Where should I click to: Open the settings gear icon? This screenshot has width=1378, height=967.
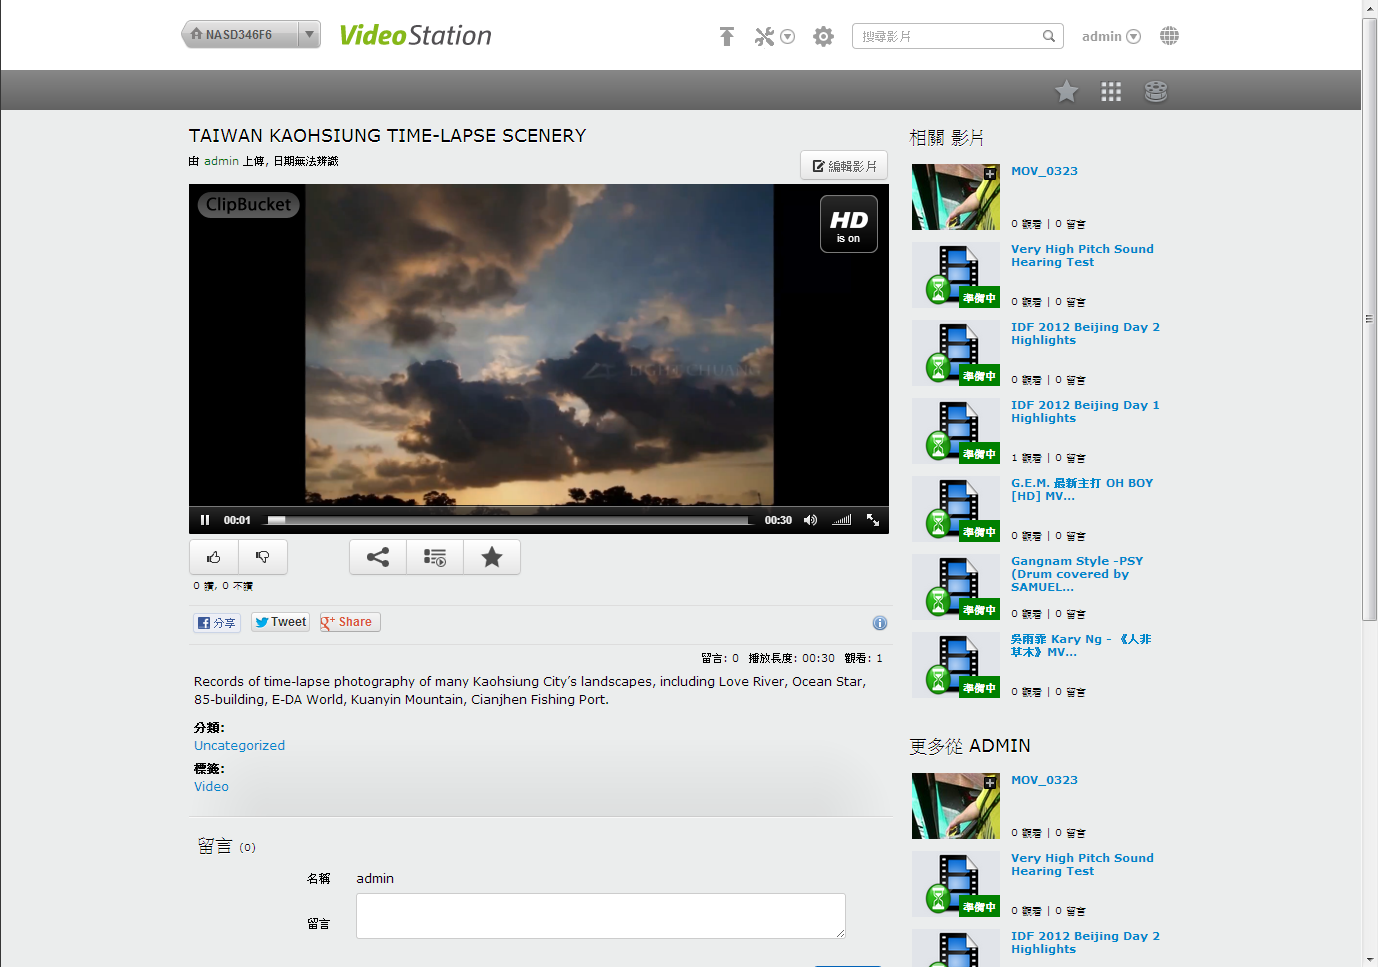pos(823,36)
